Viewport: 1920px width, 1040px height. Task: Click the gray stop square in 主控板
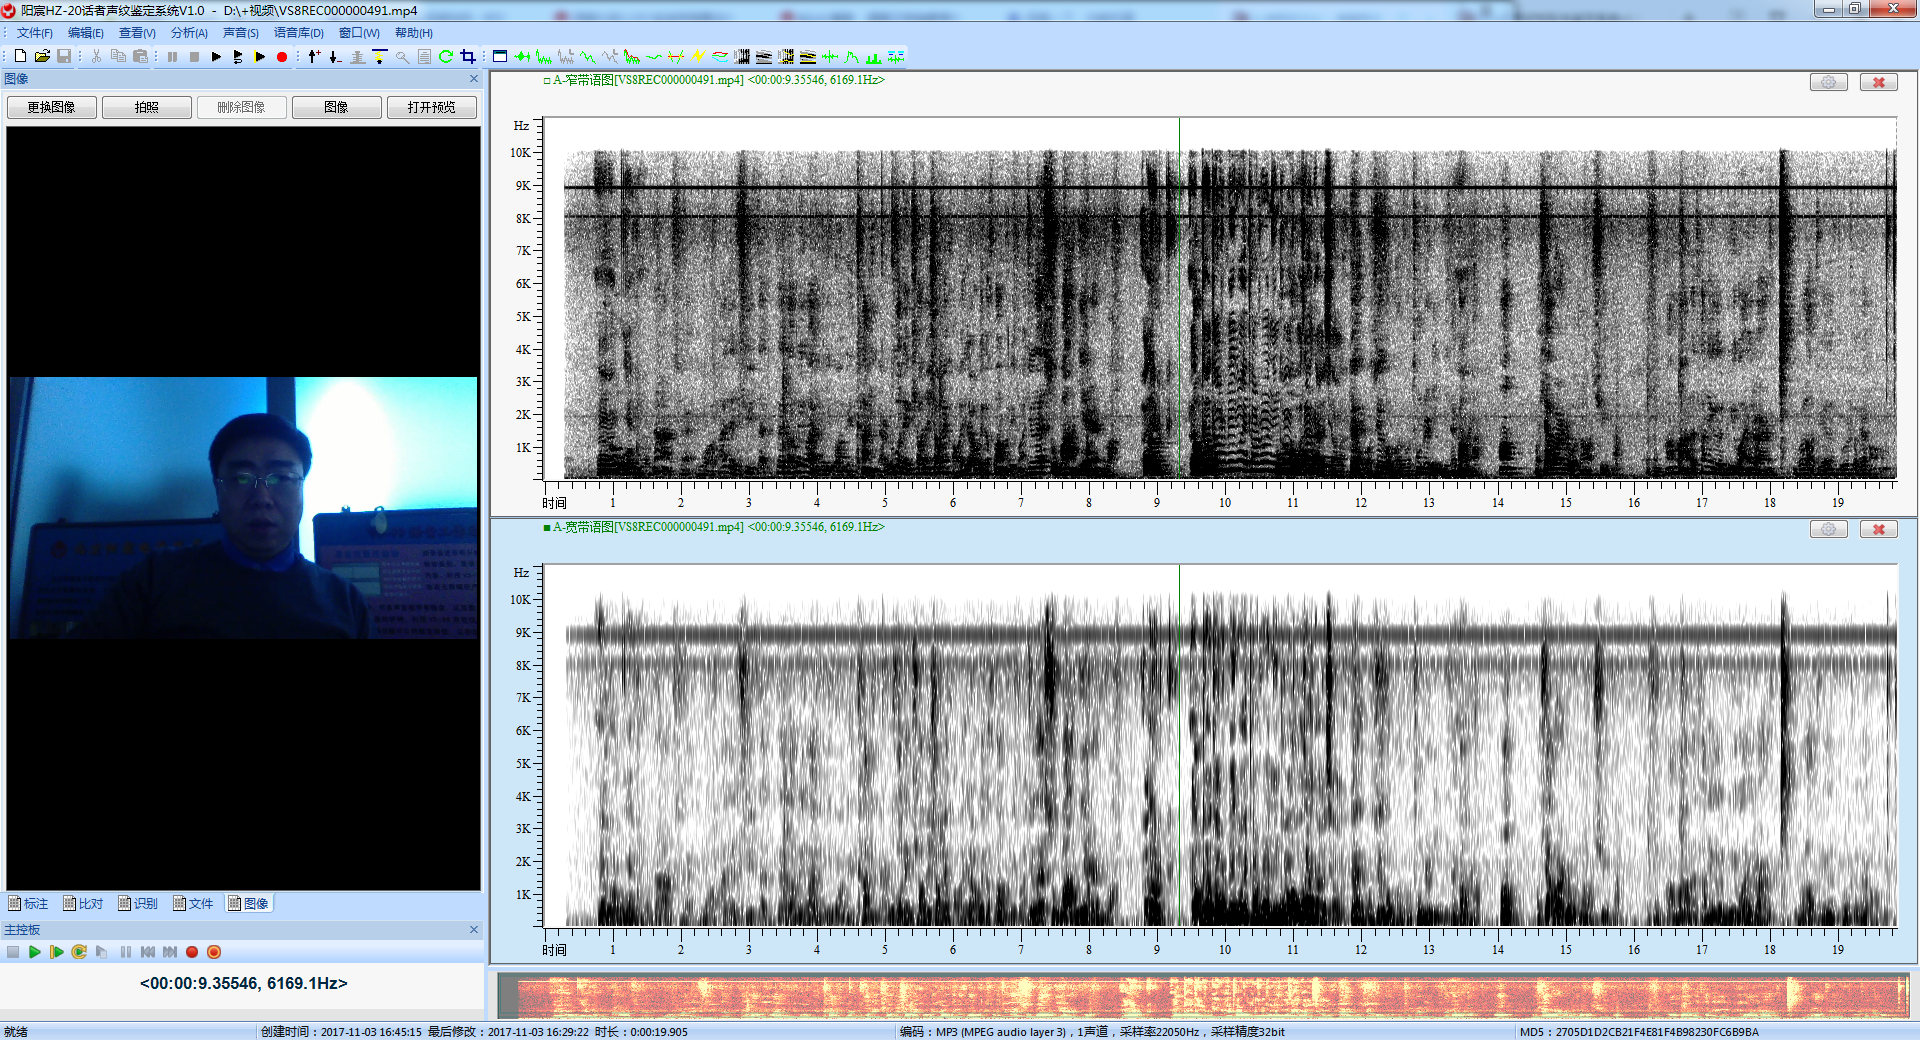13,952
